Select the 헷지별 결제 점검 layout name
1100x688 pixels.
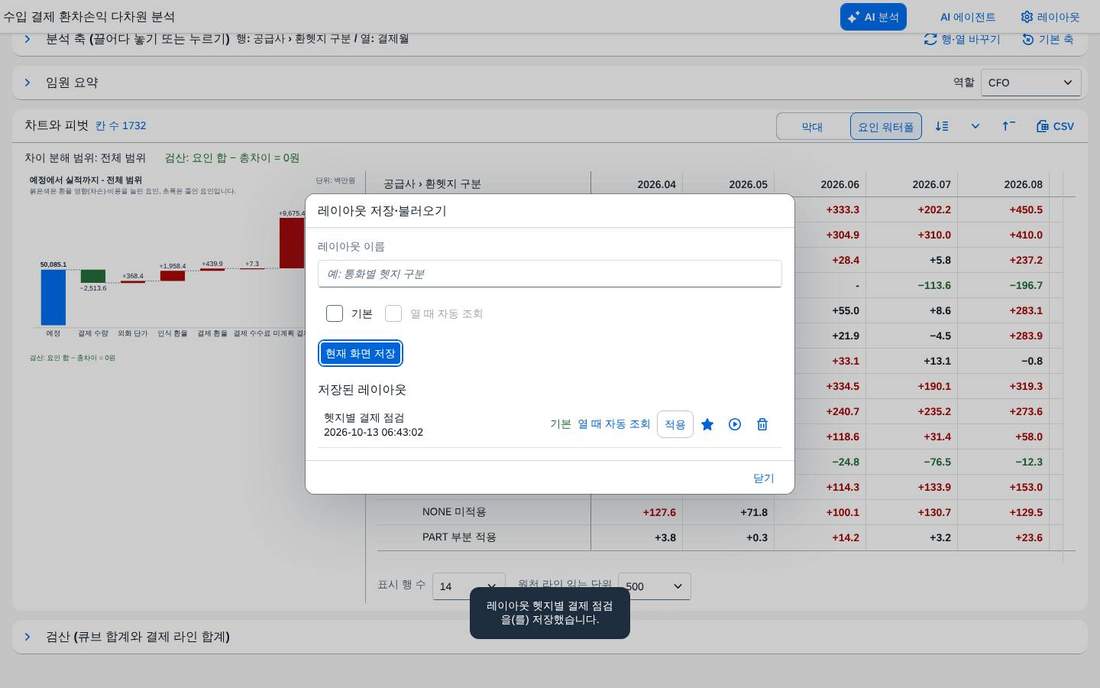coord(363,418)
